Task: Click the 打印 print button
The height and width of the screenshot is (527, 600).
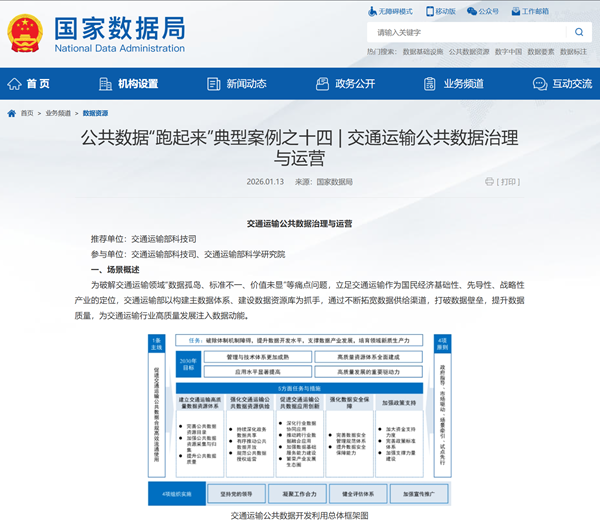Action: click(503, 182)
